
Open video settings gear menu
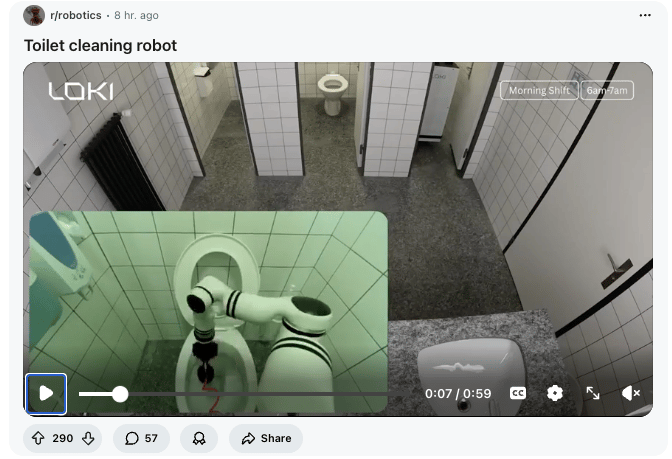pyautogui.click(x=555, y=393)
